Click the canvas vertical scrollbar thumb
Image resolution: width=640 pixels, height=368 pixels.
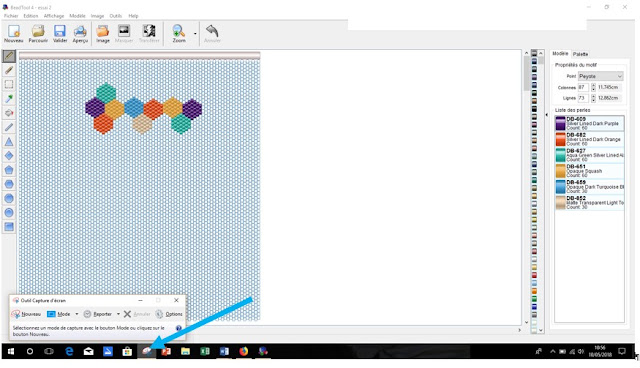527,73
